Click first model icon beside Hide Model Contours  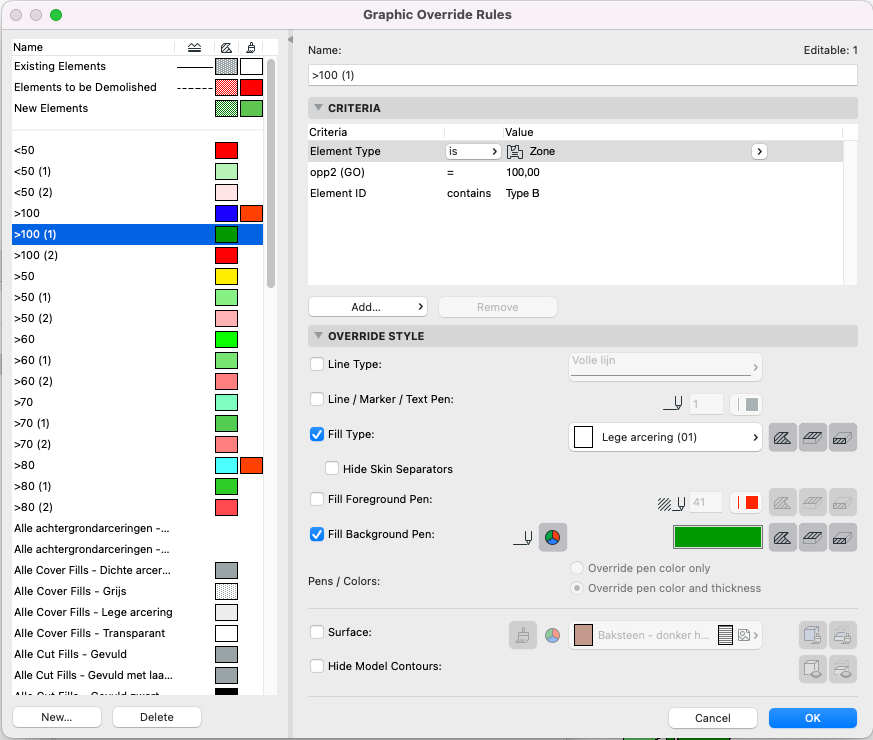tap(812, 669)
